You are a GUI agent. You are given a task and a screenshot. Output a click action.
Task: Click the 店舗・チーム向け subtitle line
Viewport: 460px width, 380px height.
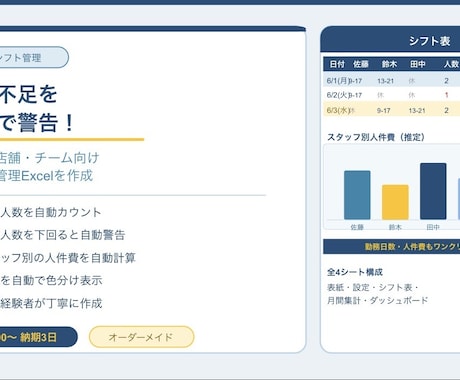[49, 158]
